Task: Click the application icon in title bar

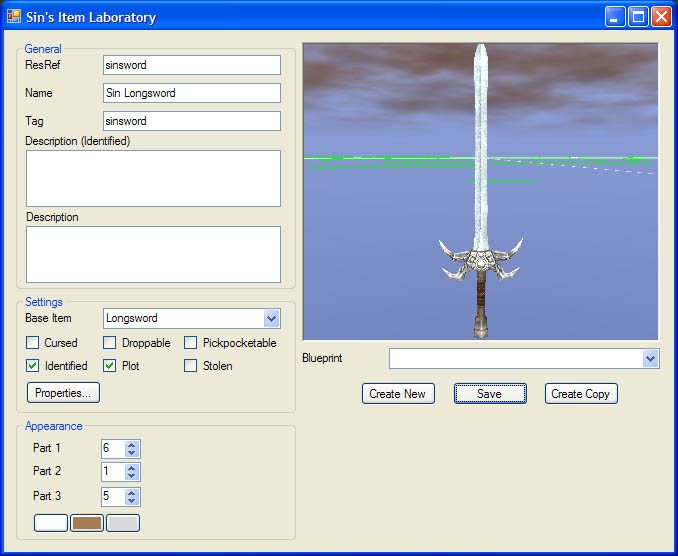Action: (x=14, y=17)
